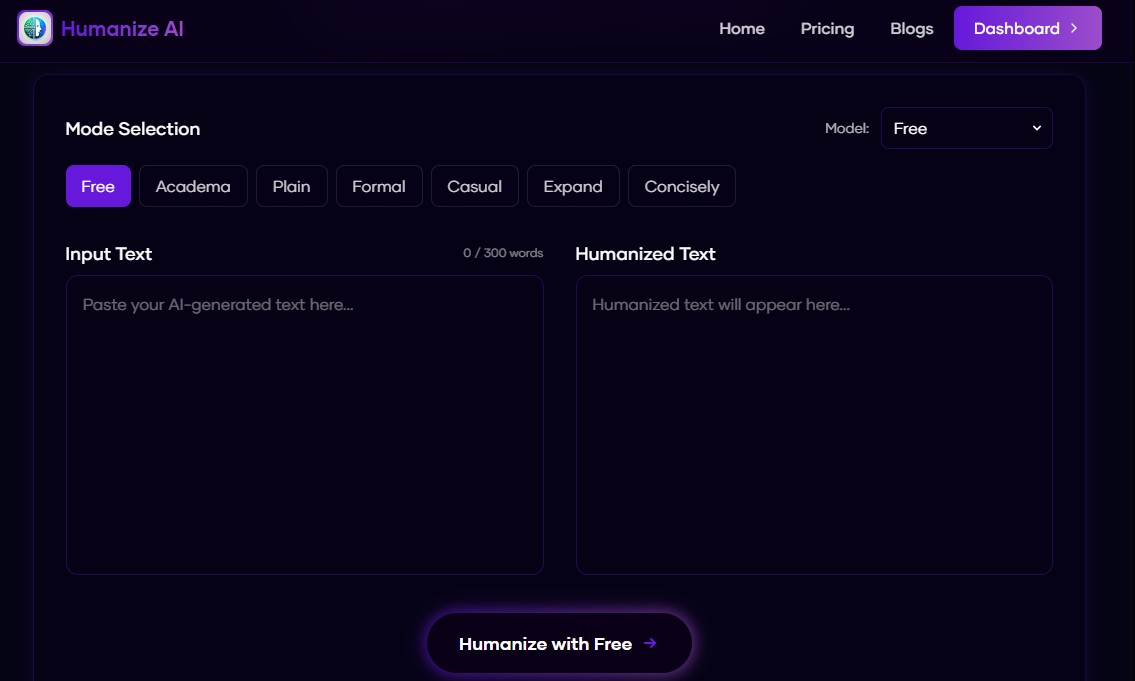
Task: Open the Model dropdown showing Free
Action: [x=965, y=128]
